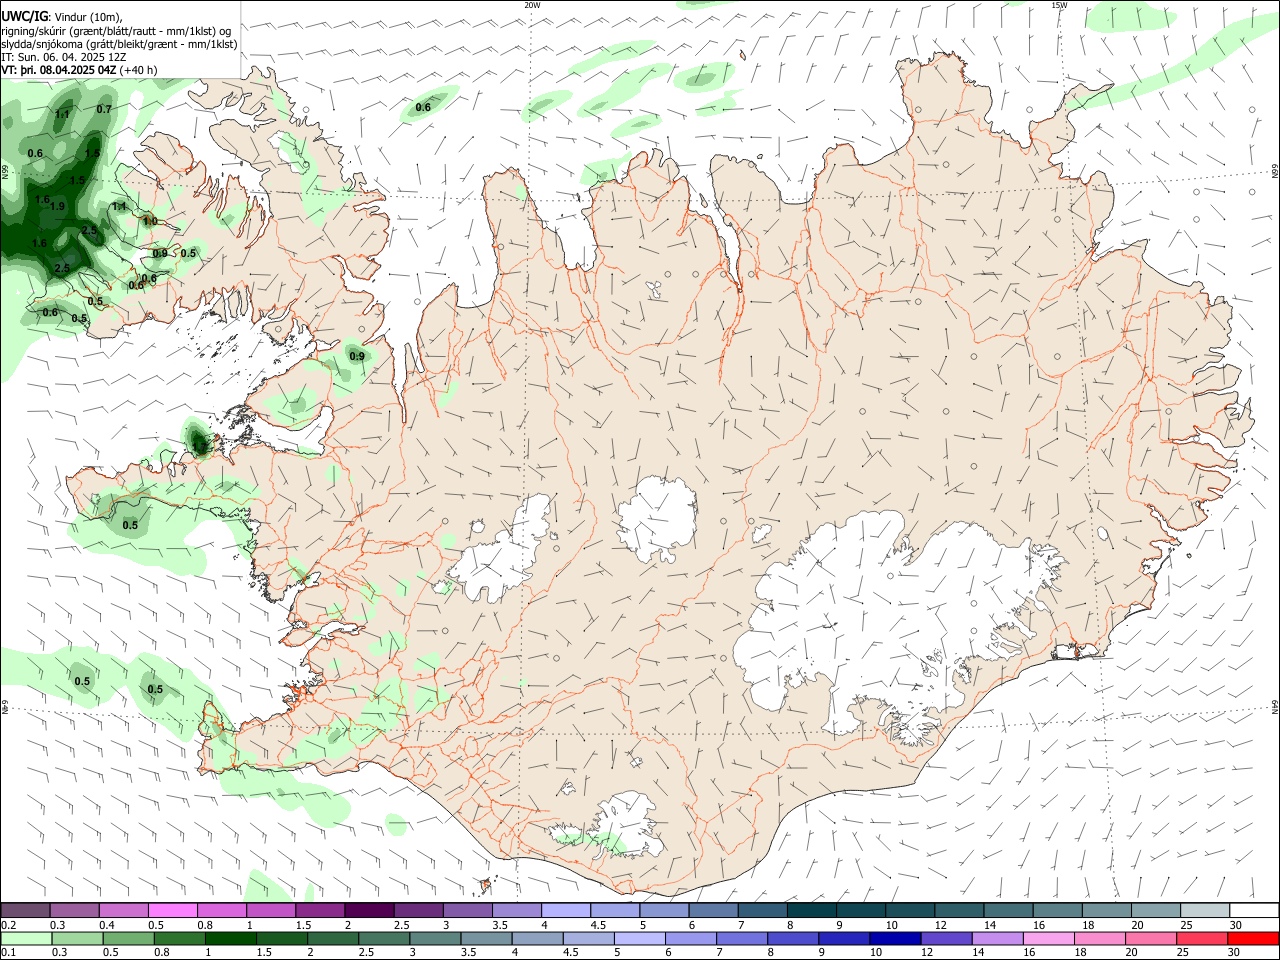Pick lower-scale deep blue swatch between 10 and 12
The height and width of the screenshot is (960, 1280).
click(x=894, y=939)
